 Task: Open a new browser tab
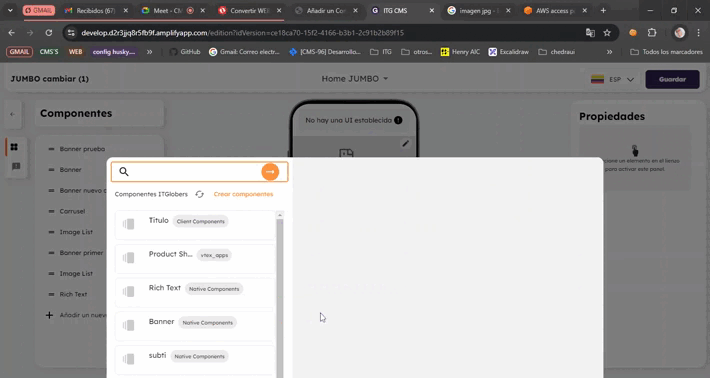click(x=603, y=10)
